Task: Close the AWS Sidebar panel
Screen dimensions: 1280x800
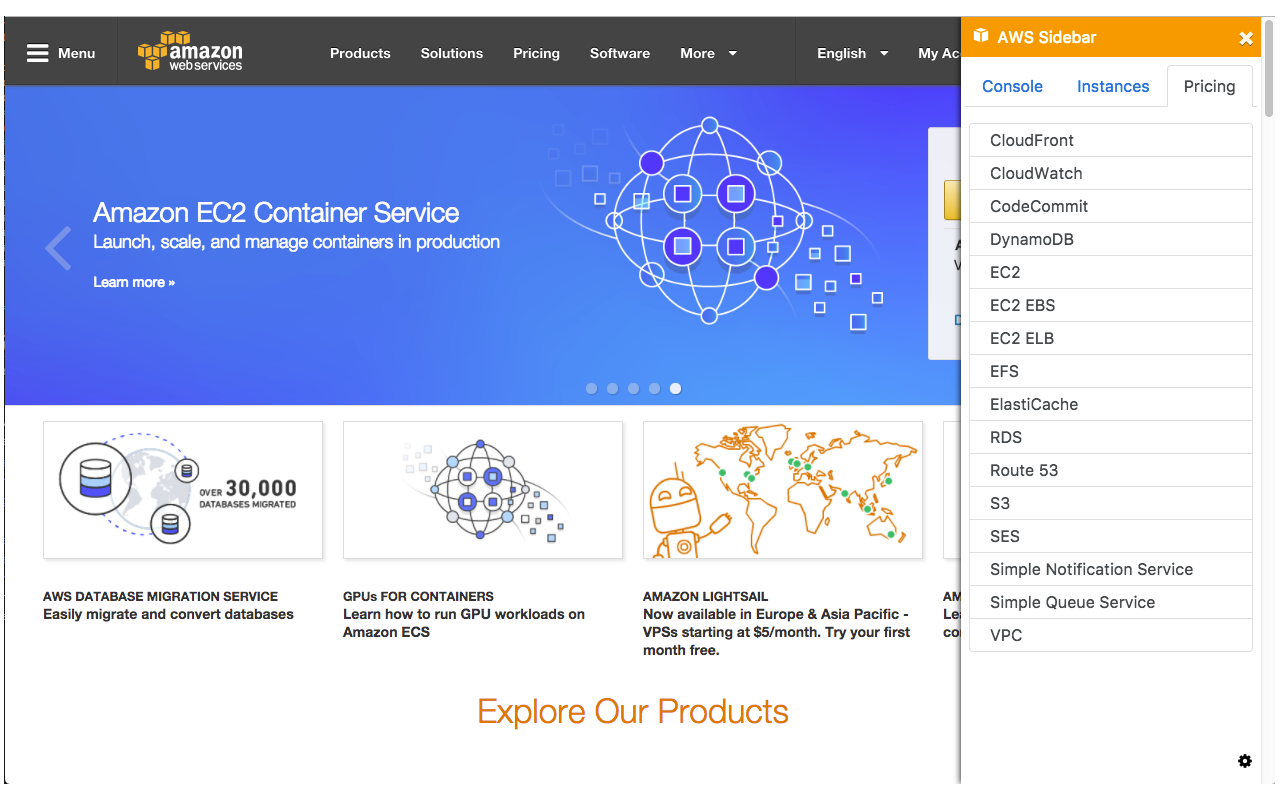Action: [1246, 37]
